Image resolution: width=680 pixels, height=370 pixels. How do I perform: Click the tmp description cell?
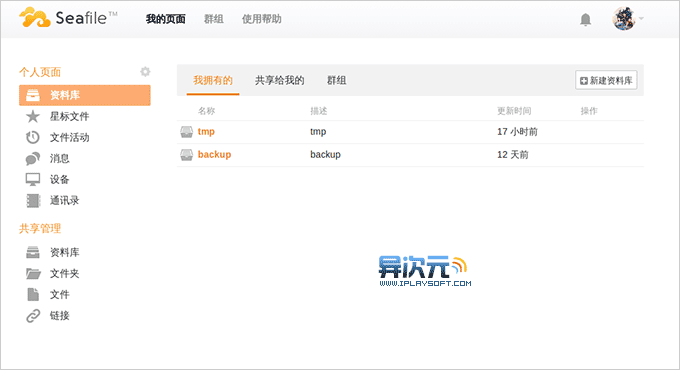(x=318, y=132)
